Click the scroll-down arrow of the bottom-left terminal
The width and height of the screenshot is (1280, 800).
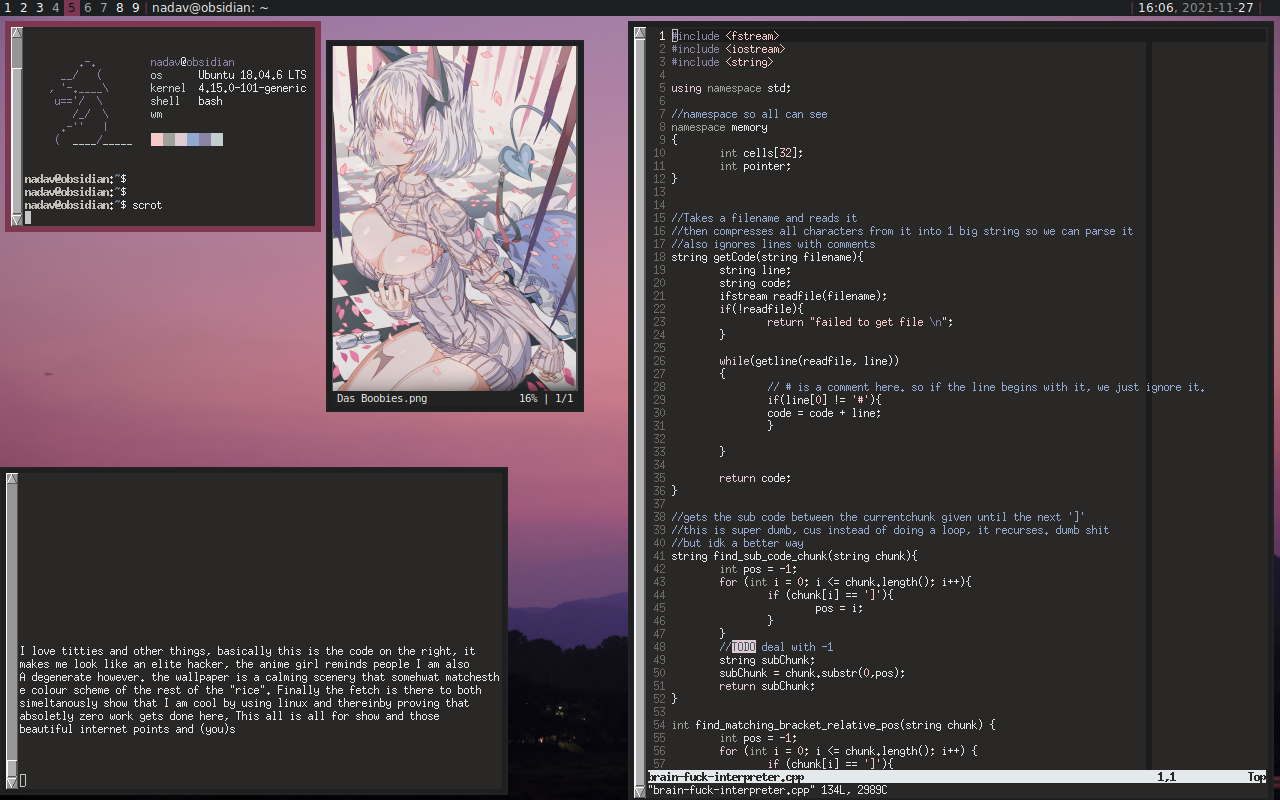[x=12, y=781]
